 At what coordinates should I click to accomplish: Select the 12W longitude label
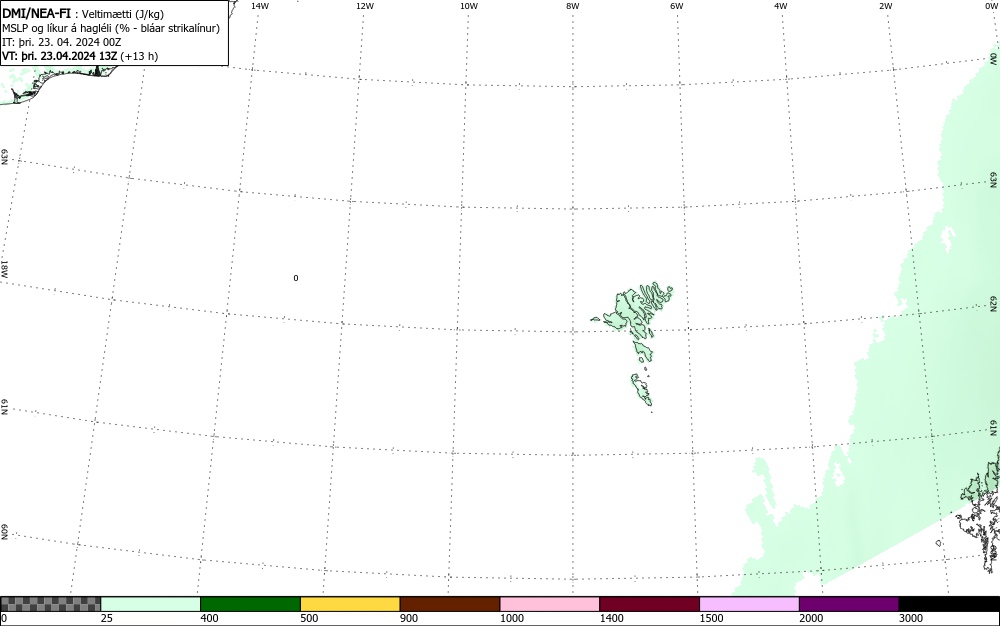pos(364,6)
